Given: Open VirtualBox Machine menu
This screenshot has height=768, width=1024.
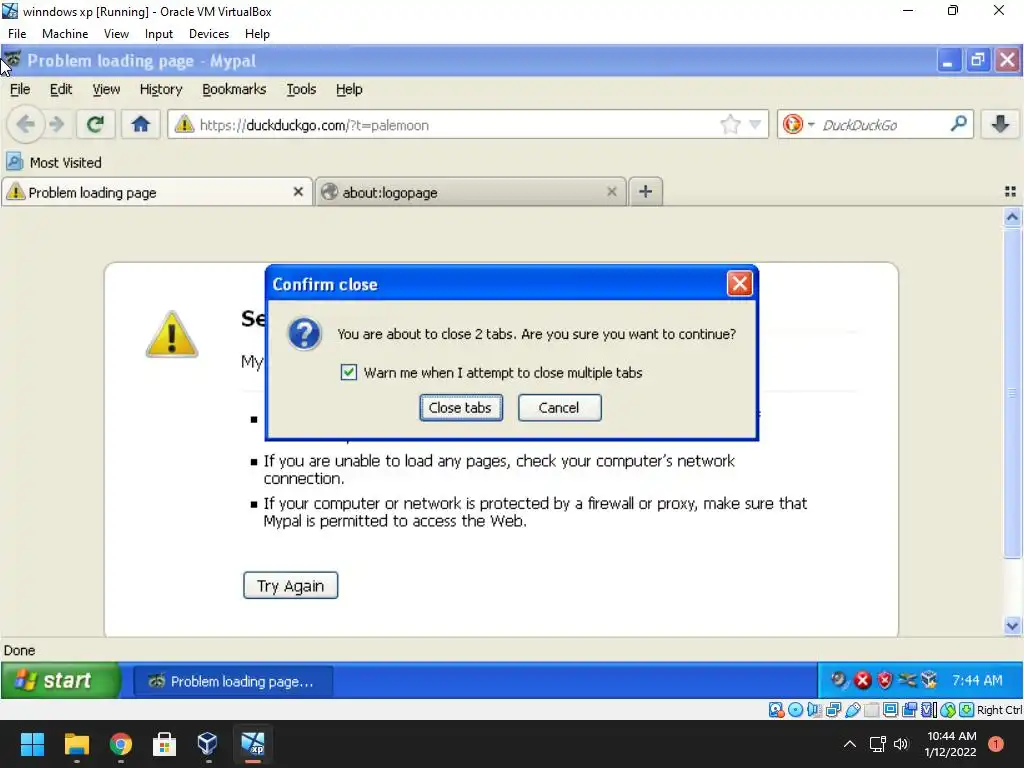Looking at the screenshot, I should 65,34.
